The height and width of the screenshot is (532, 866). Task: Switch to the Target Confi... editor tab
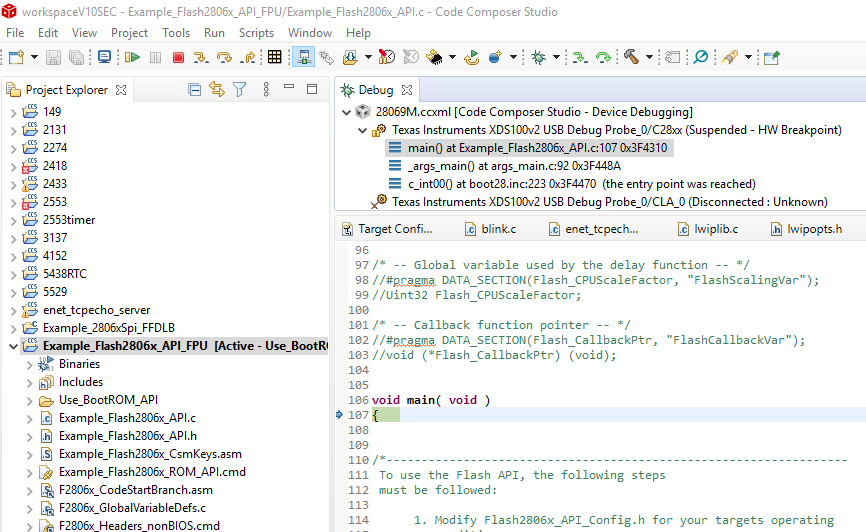click(x=387, y=229)
